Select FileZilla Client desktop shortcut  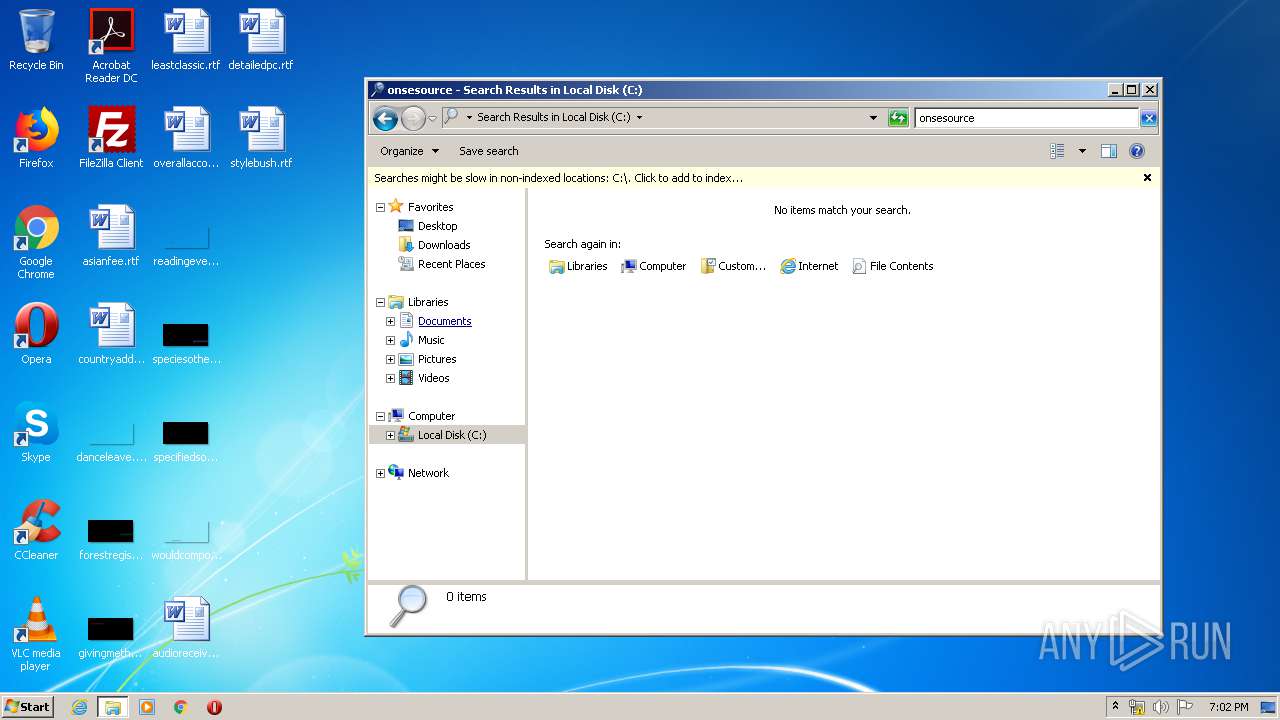pyautogui.click(x=111, y=138)
